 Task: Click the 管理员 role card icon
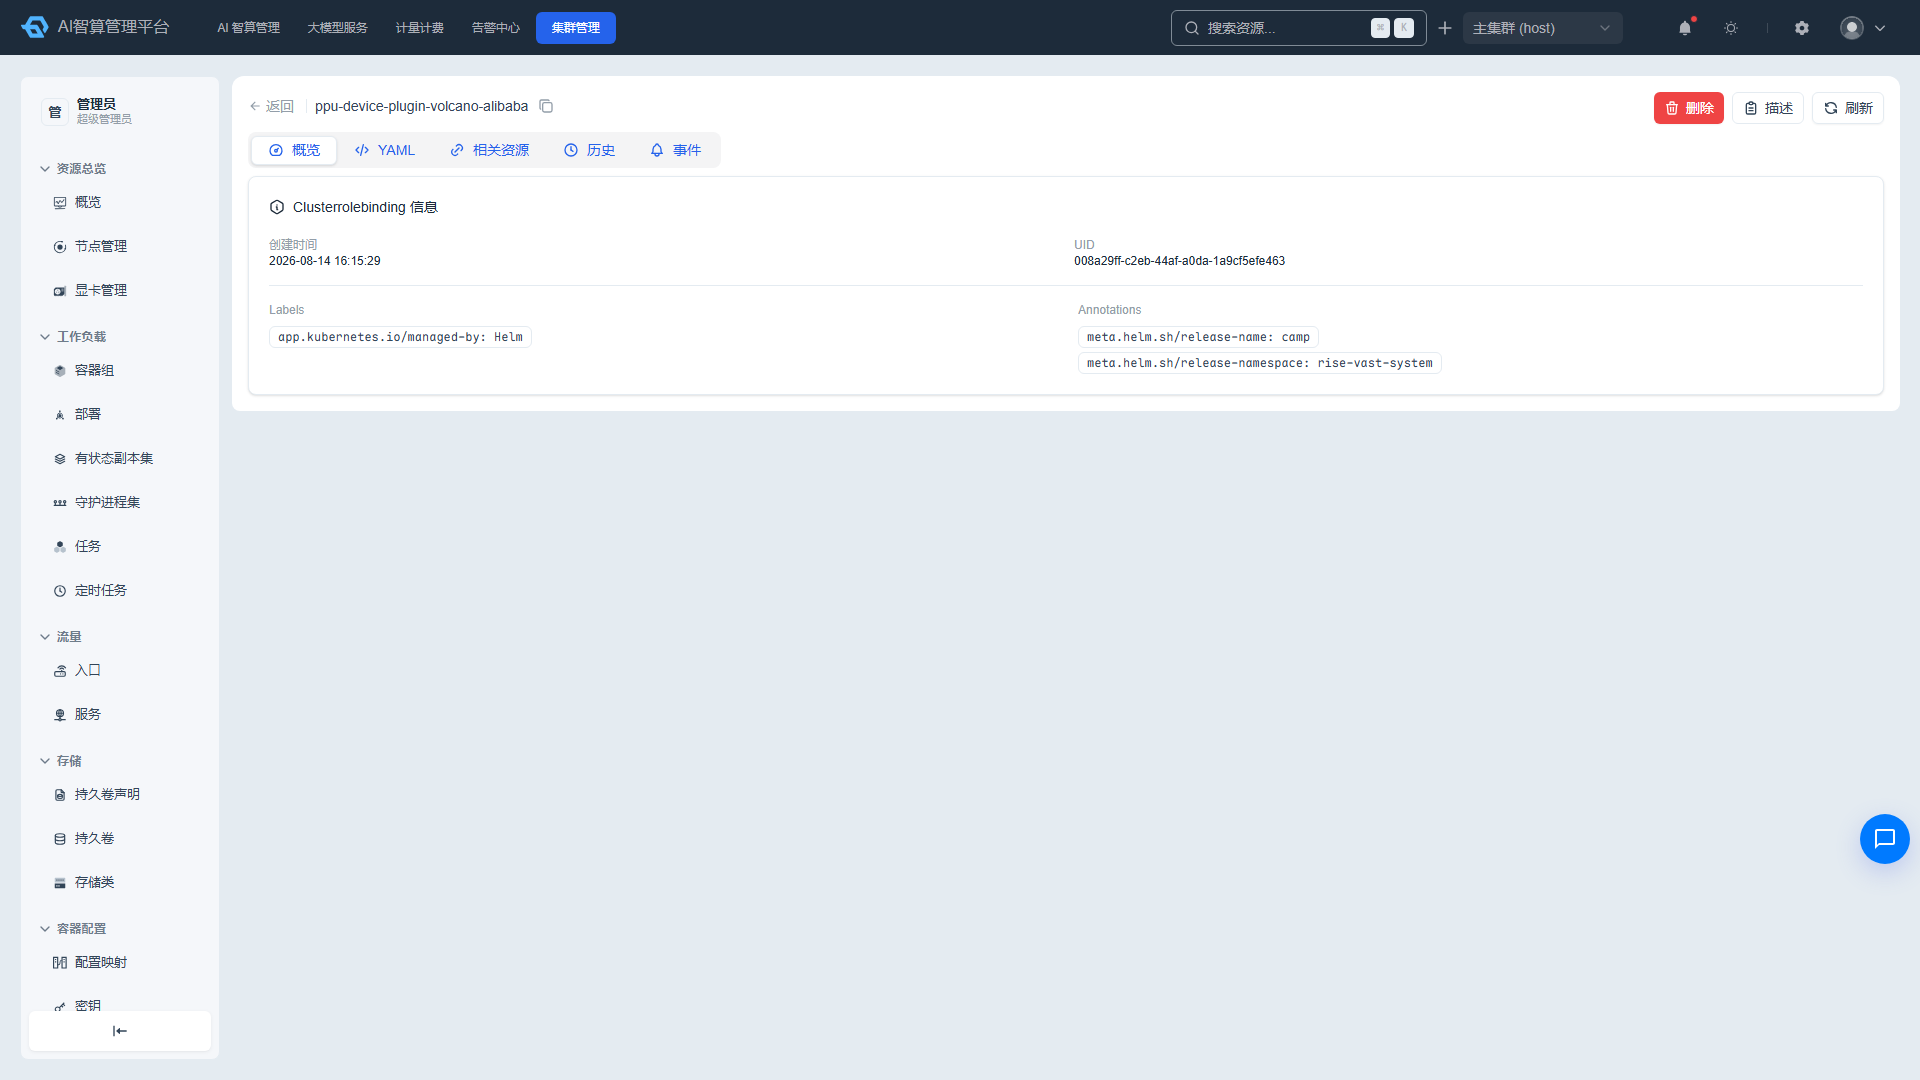pyautogui.click(x=55, y=111)
